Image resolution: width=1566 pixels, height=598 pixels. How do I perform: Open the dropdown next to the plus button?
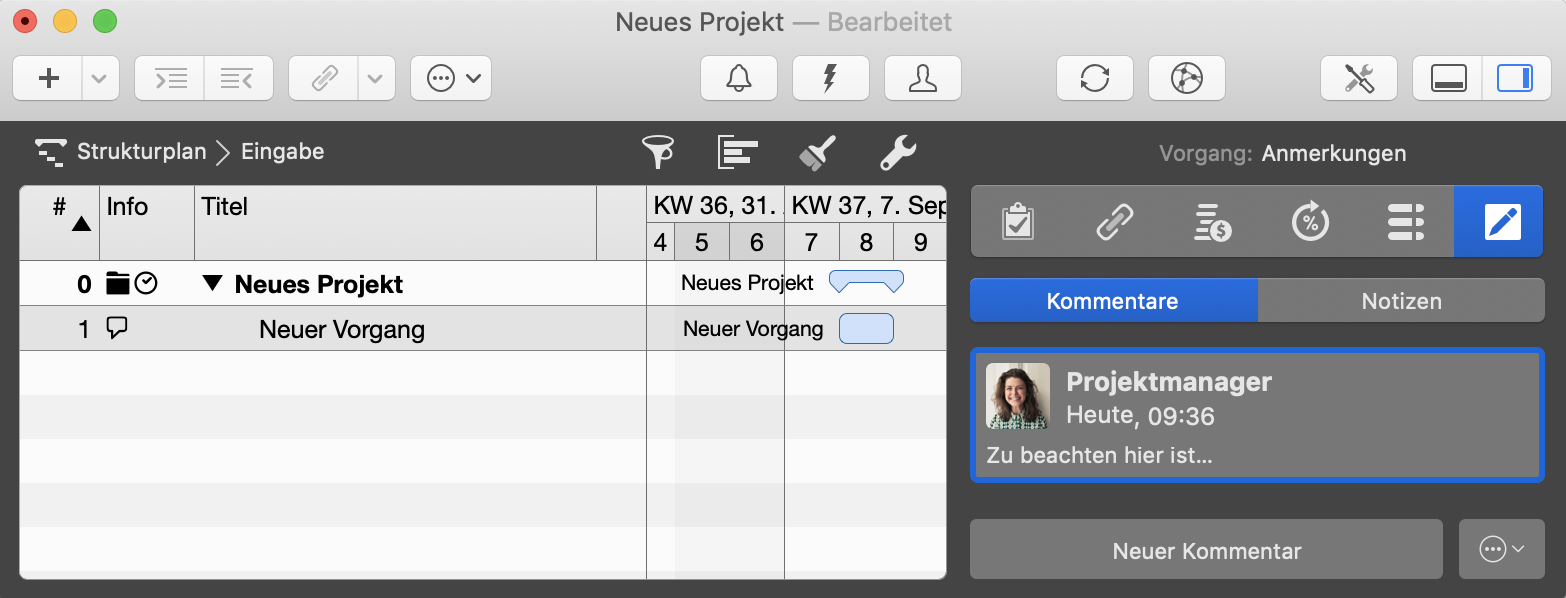click(x=99, y=78)
